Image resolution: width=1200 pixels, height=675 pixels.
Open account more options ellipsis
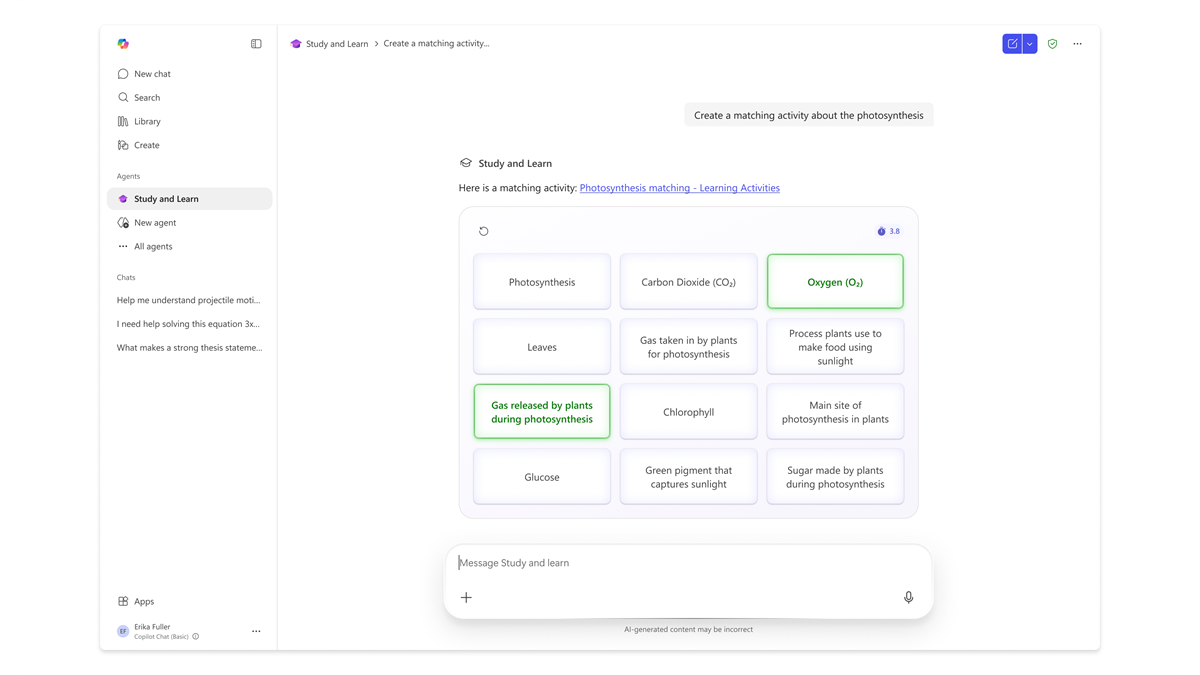point(256,632)
